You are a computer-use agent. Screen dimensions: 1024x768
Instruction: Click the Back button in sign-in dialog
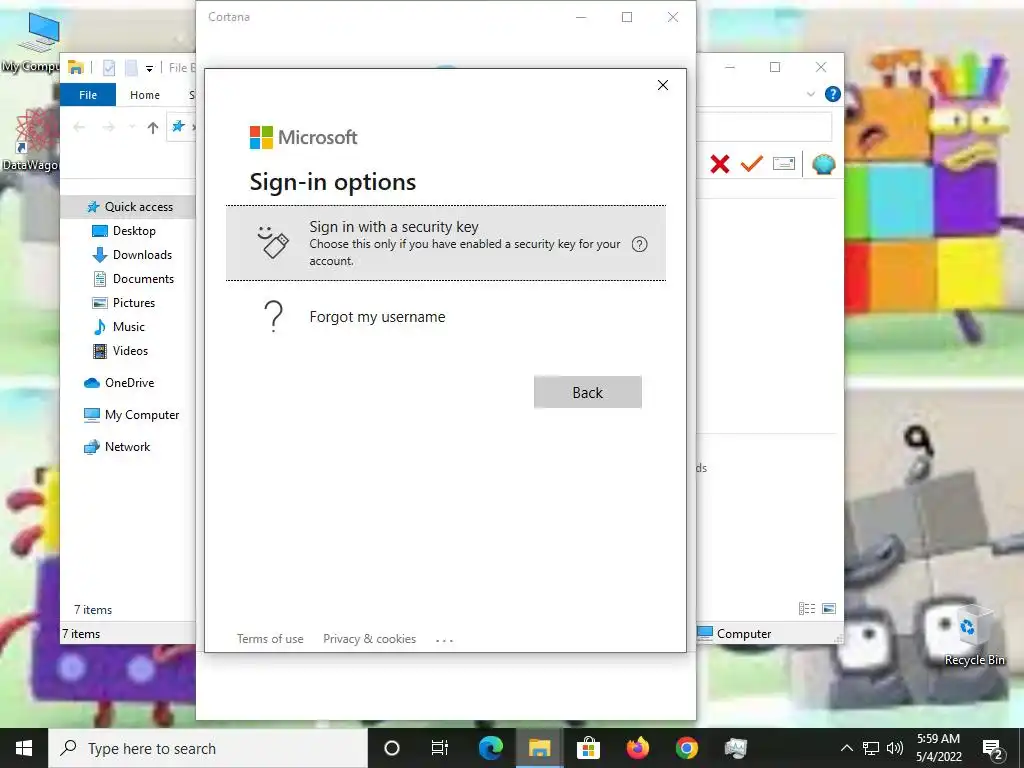(x=587, y=392)
